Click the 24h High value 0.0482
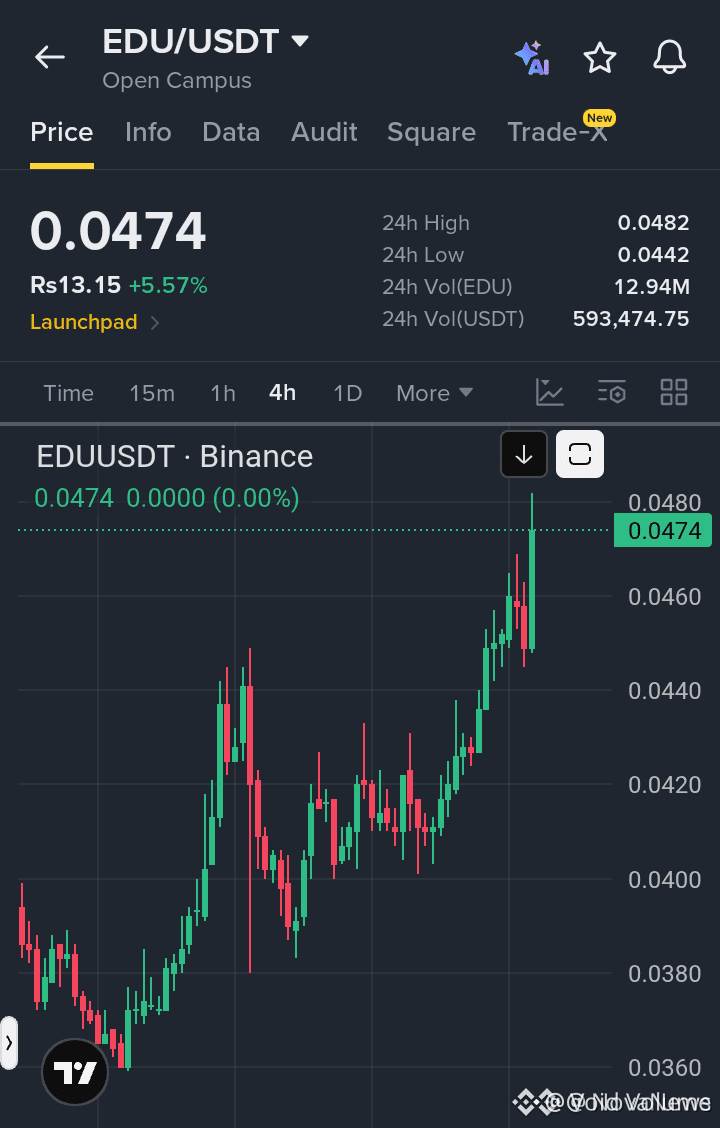The width and height of the screenshot is (720, 1128). [653, 223]
